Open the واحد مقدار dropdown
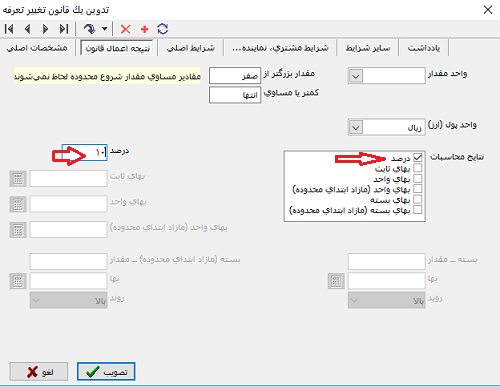 [356, 76]
